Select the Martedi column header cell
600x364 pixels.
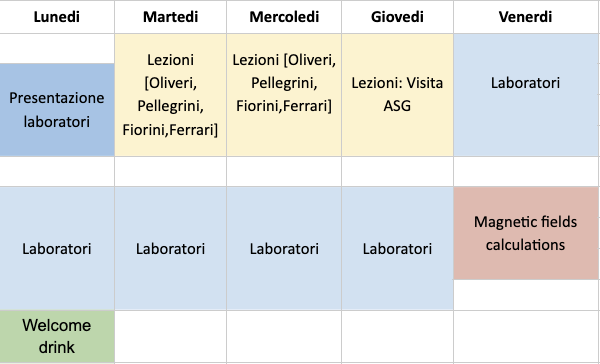click(170, 17)
